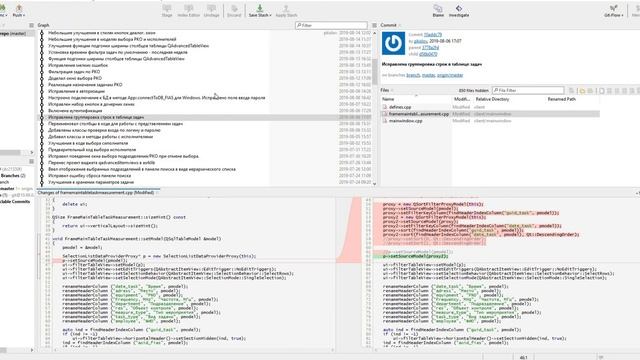Open the parent commit hash link
The height and width of the screenshot is (360, 640).
pos(430,48)
